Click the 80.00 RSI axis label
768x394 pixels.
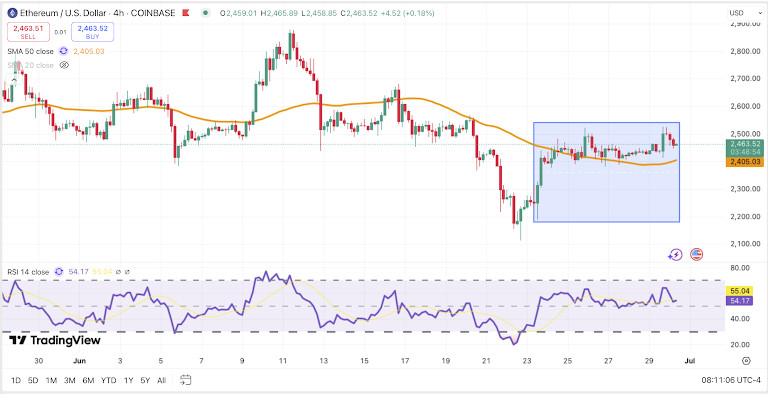tap(740, 268)
